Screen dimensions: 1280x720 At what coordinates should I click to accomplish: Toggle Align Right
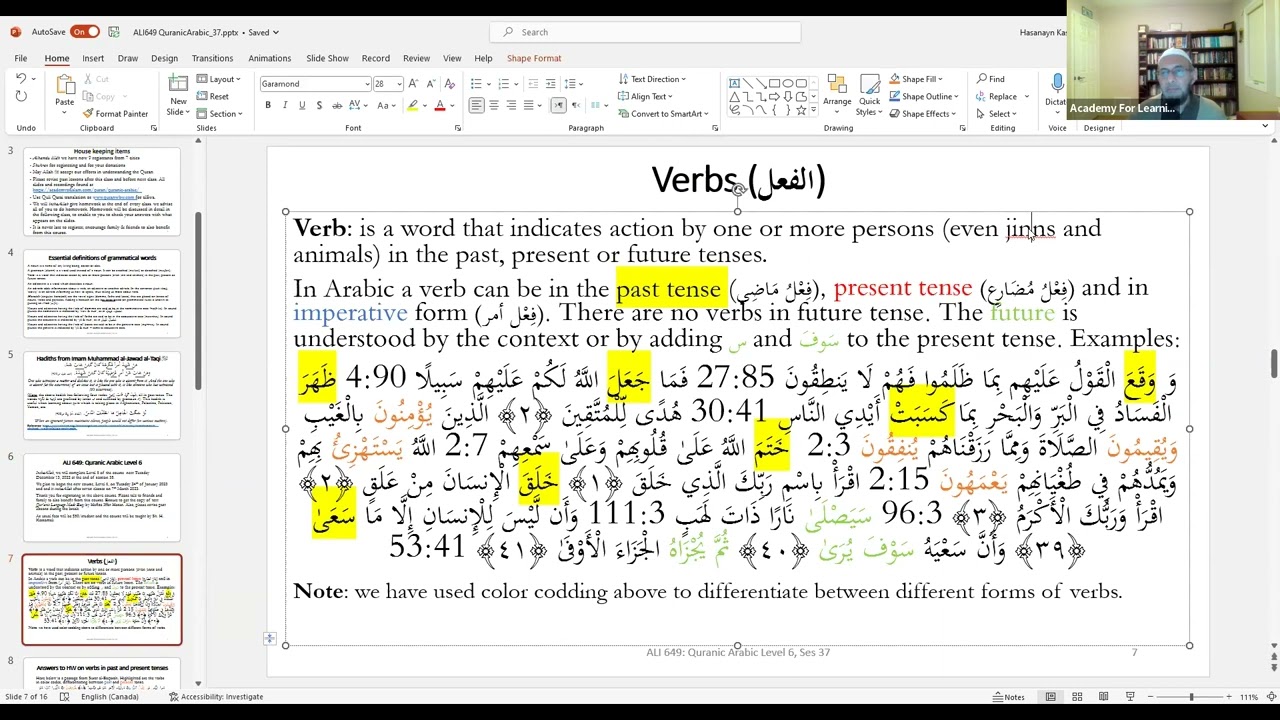pyautogui.click(x=511, y=106)
